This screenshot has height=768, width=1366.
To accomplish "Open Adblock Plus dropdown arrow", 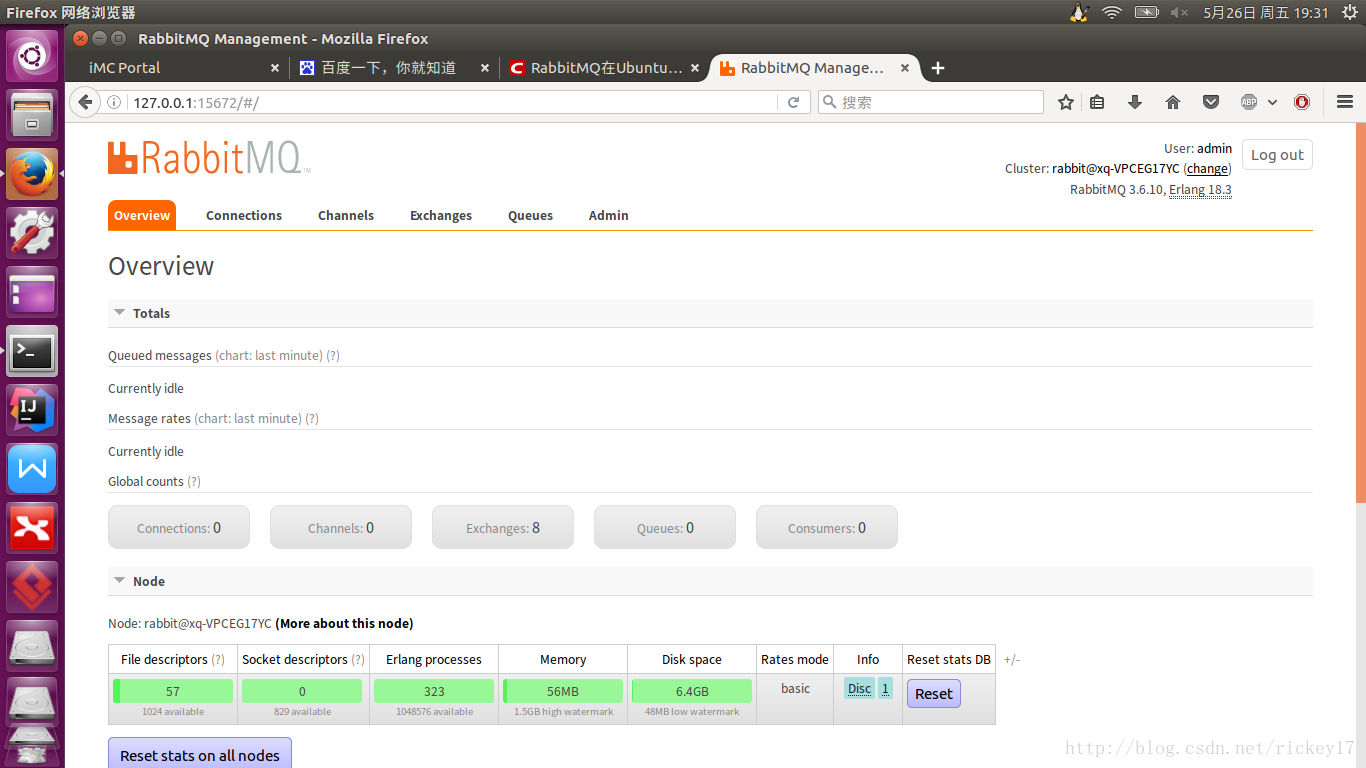I will coord(1272,102).
